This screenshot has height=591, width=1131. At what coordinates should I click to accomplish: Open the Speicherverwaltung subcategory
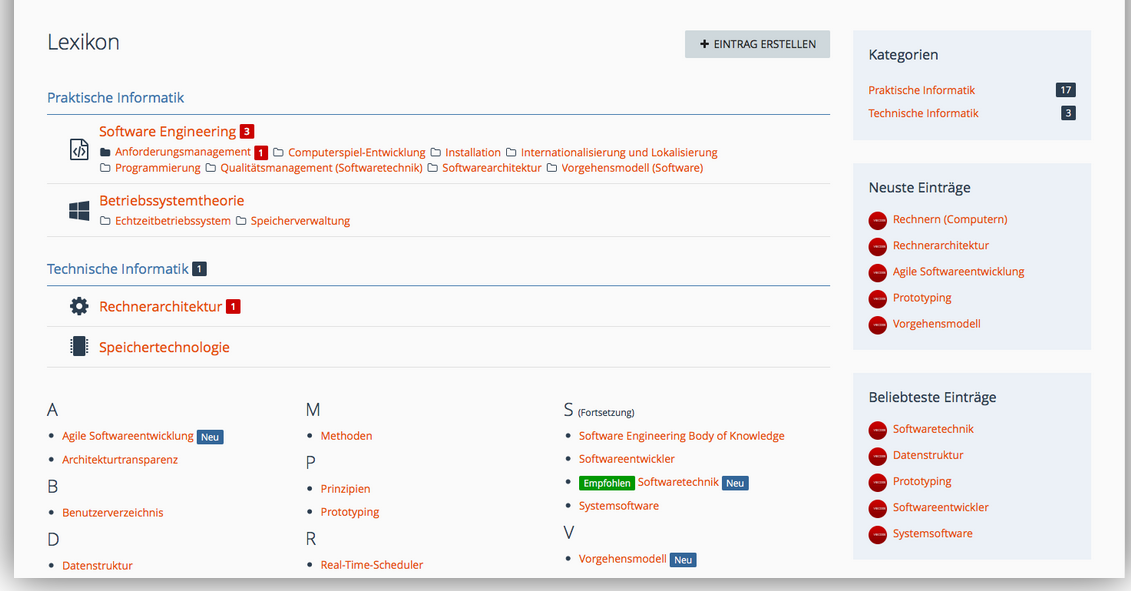[x=300, y=221]
